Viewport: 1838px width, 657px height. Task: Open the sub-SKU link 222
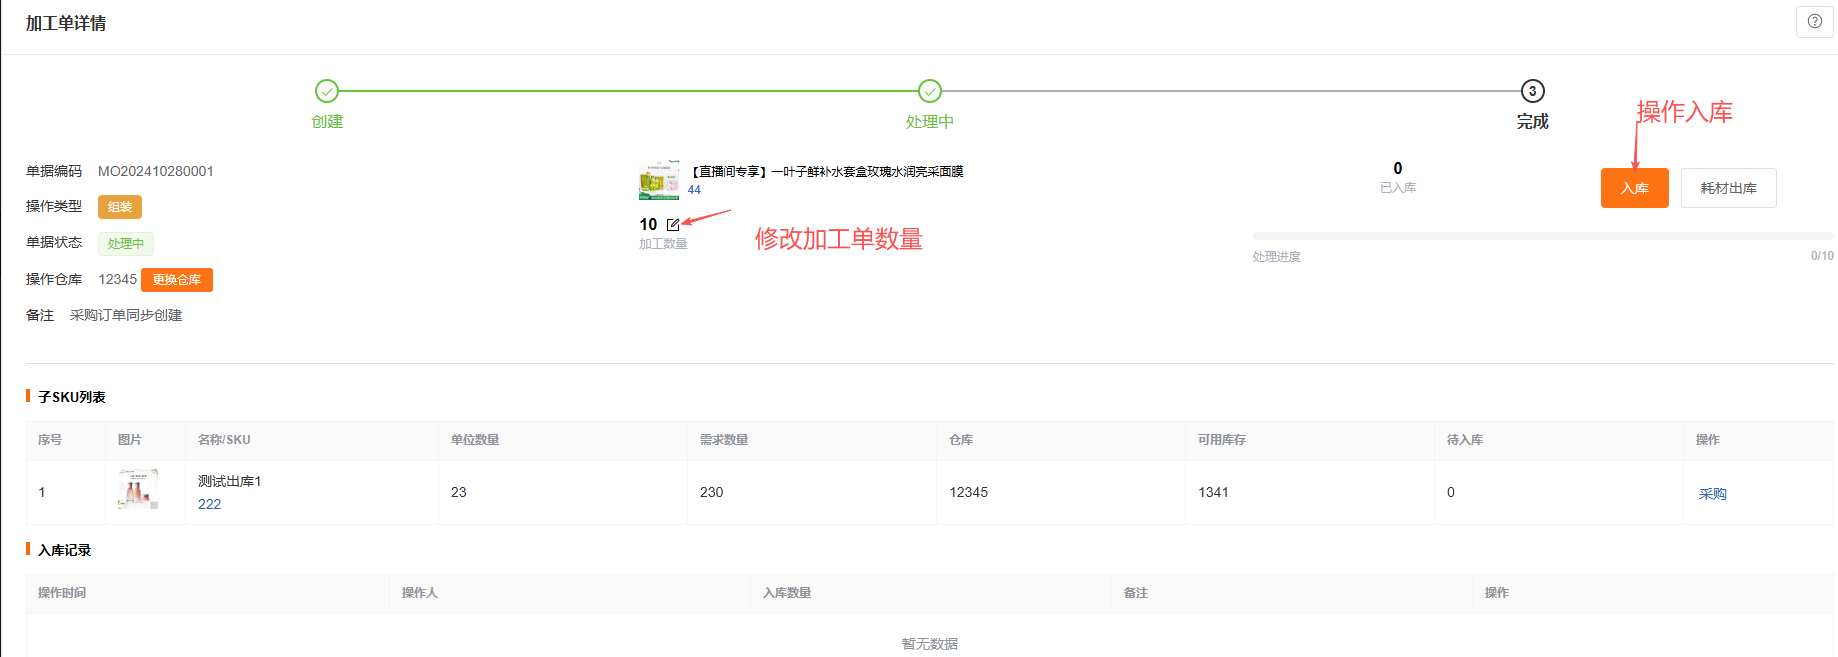(209, 504)
